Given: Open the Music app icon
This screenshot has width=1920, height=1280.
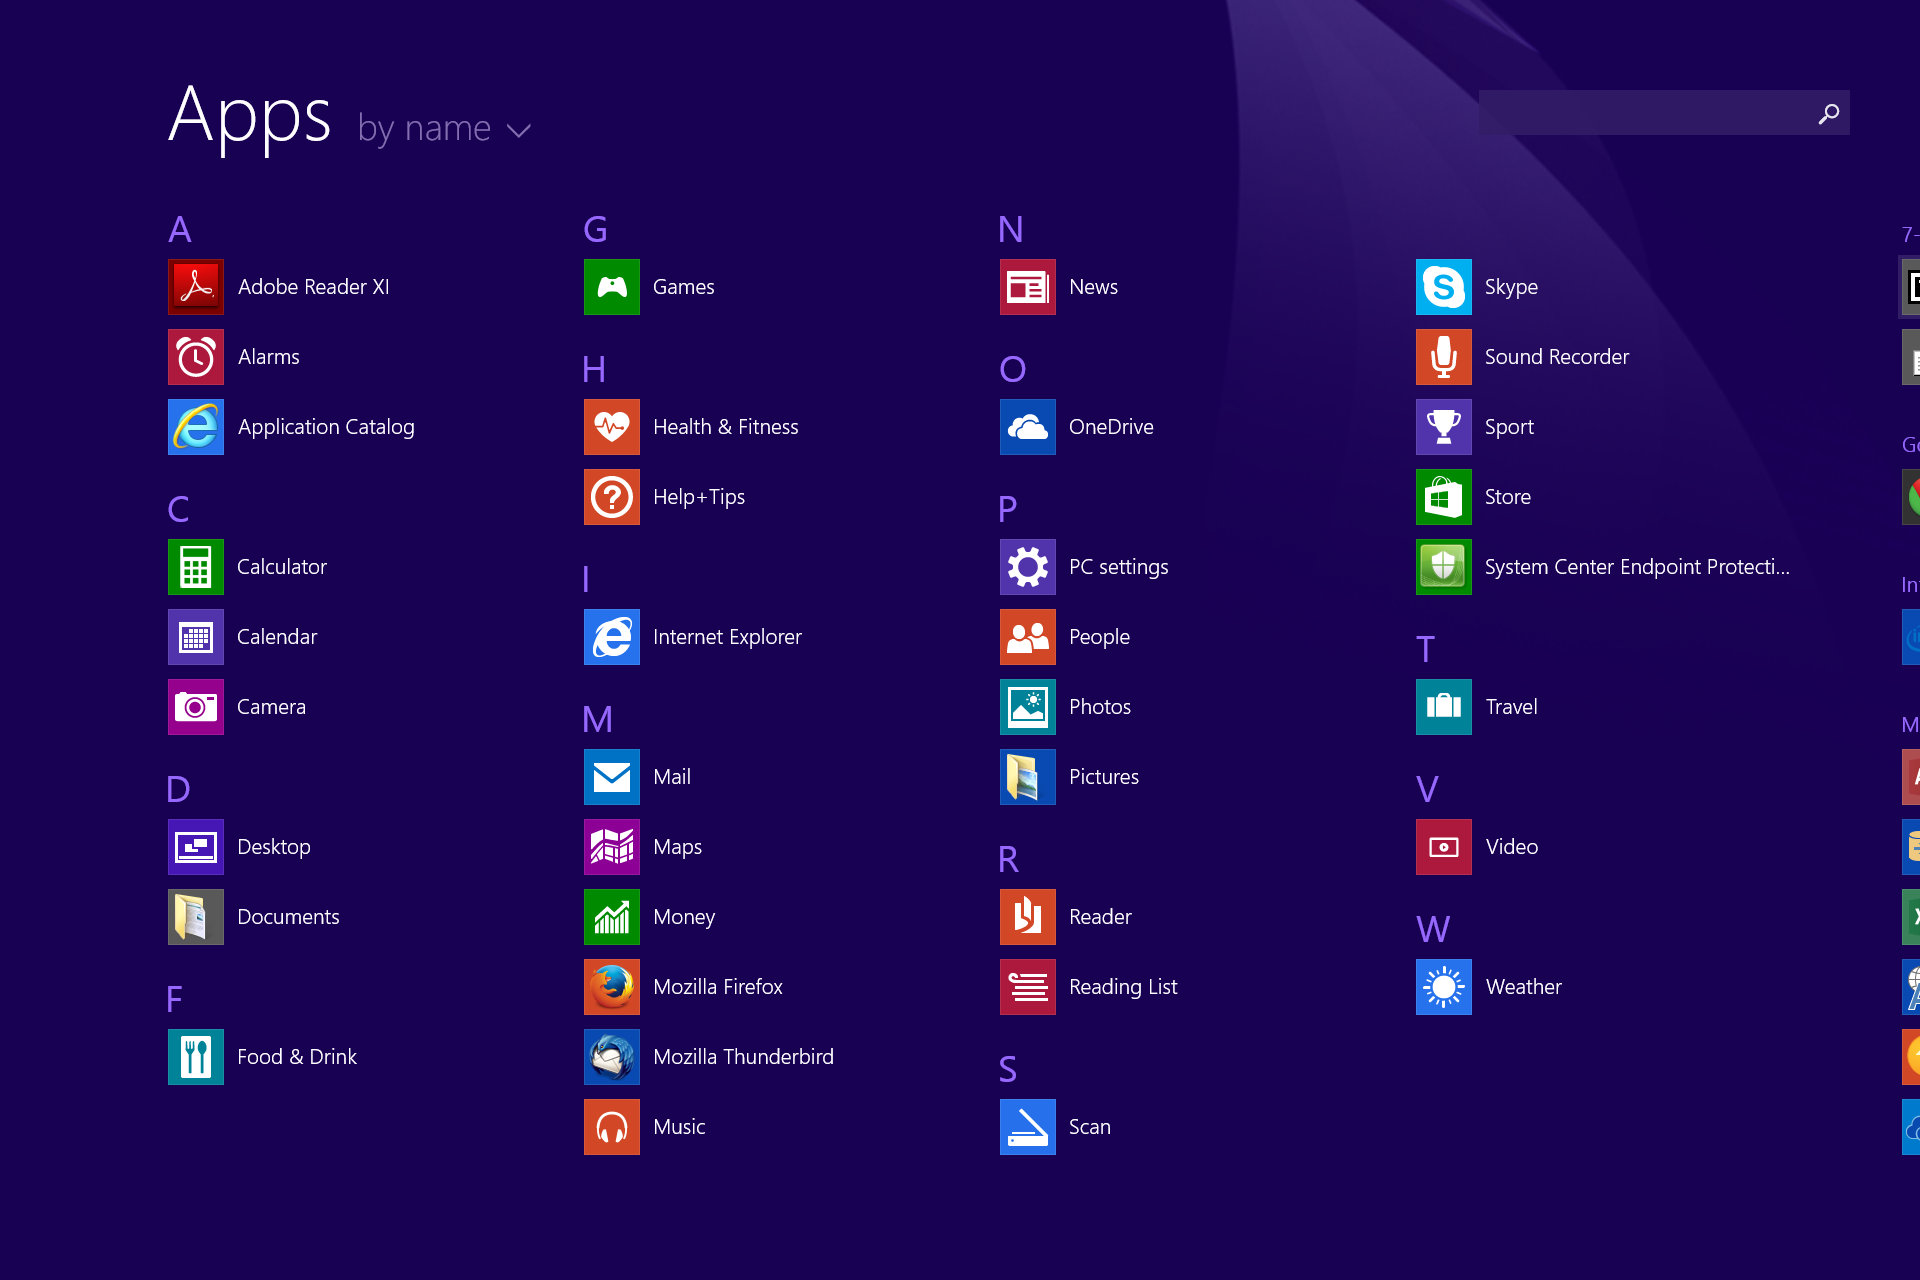Looking at the screenshot, I should tap(612, 1127).
